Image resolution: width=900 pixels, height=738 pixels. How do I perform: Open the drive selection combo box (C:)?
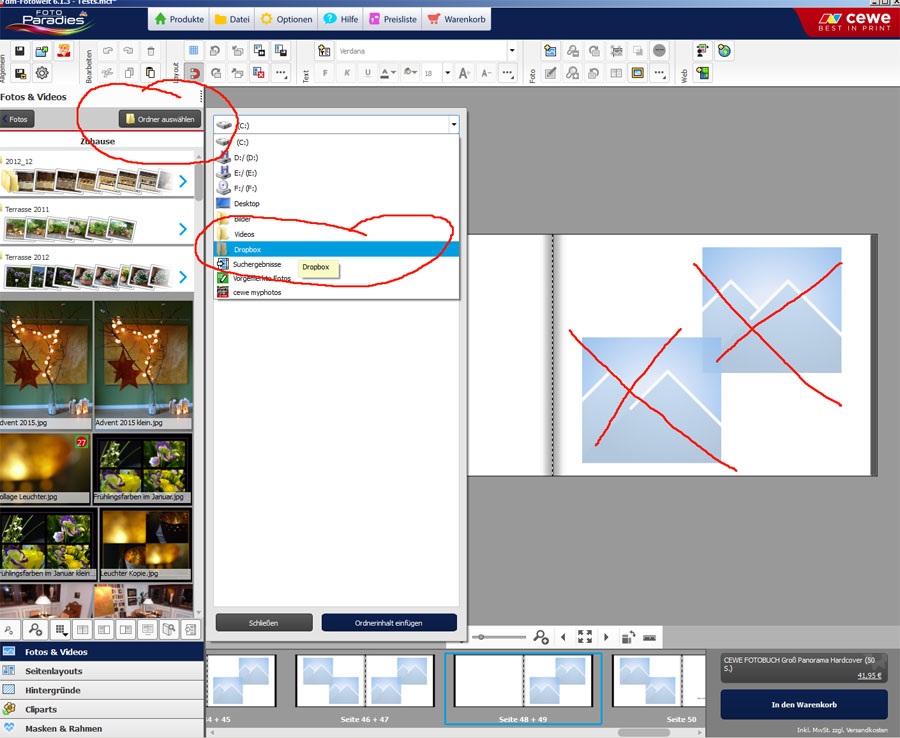coord(336,125)
